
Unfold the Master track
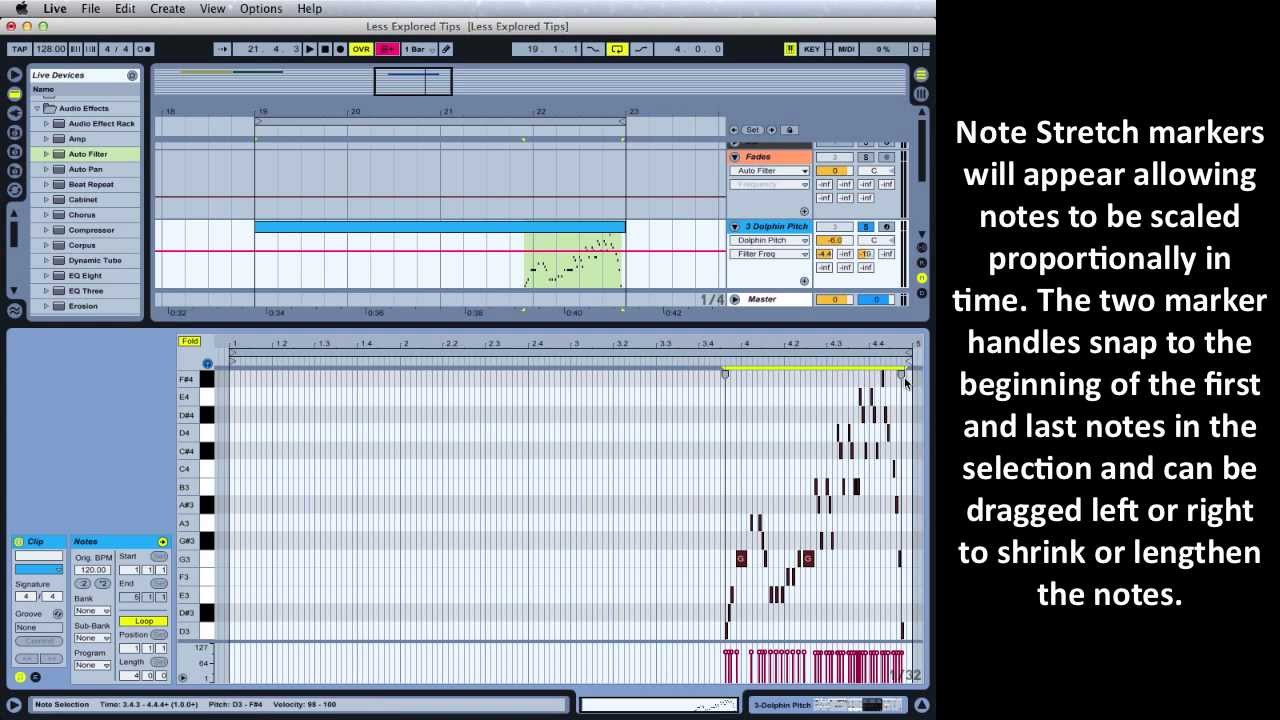click(735, 299)
